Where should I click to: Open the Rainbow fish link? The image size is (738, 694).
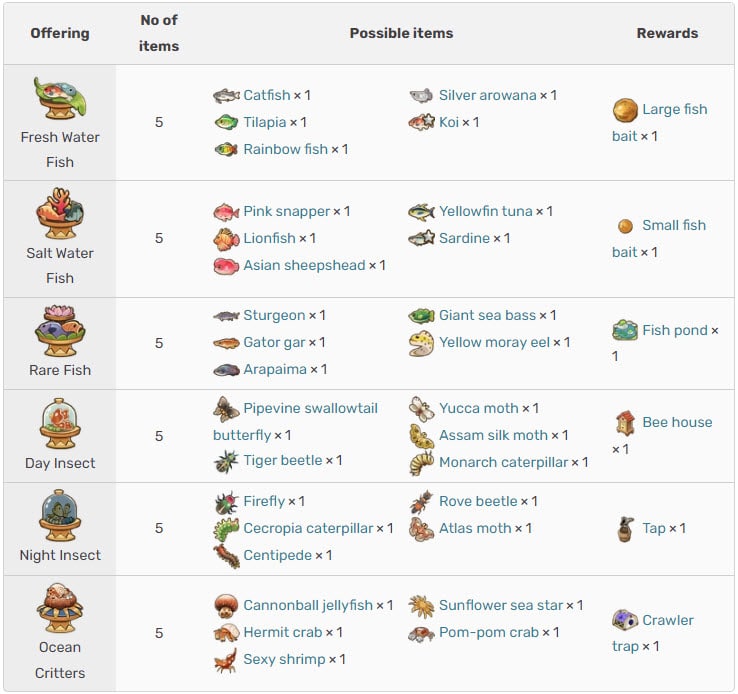[285, 149]
